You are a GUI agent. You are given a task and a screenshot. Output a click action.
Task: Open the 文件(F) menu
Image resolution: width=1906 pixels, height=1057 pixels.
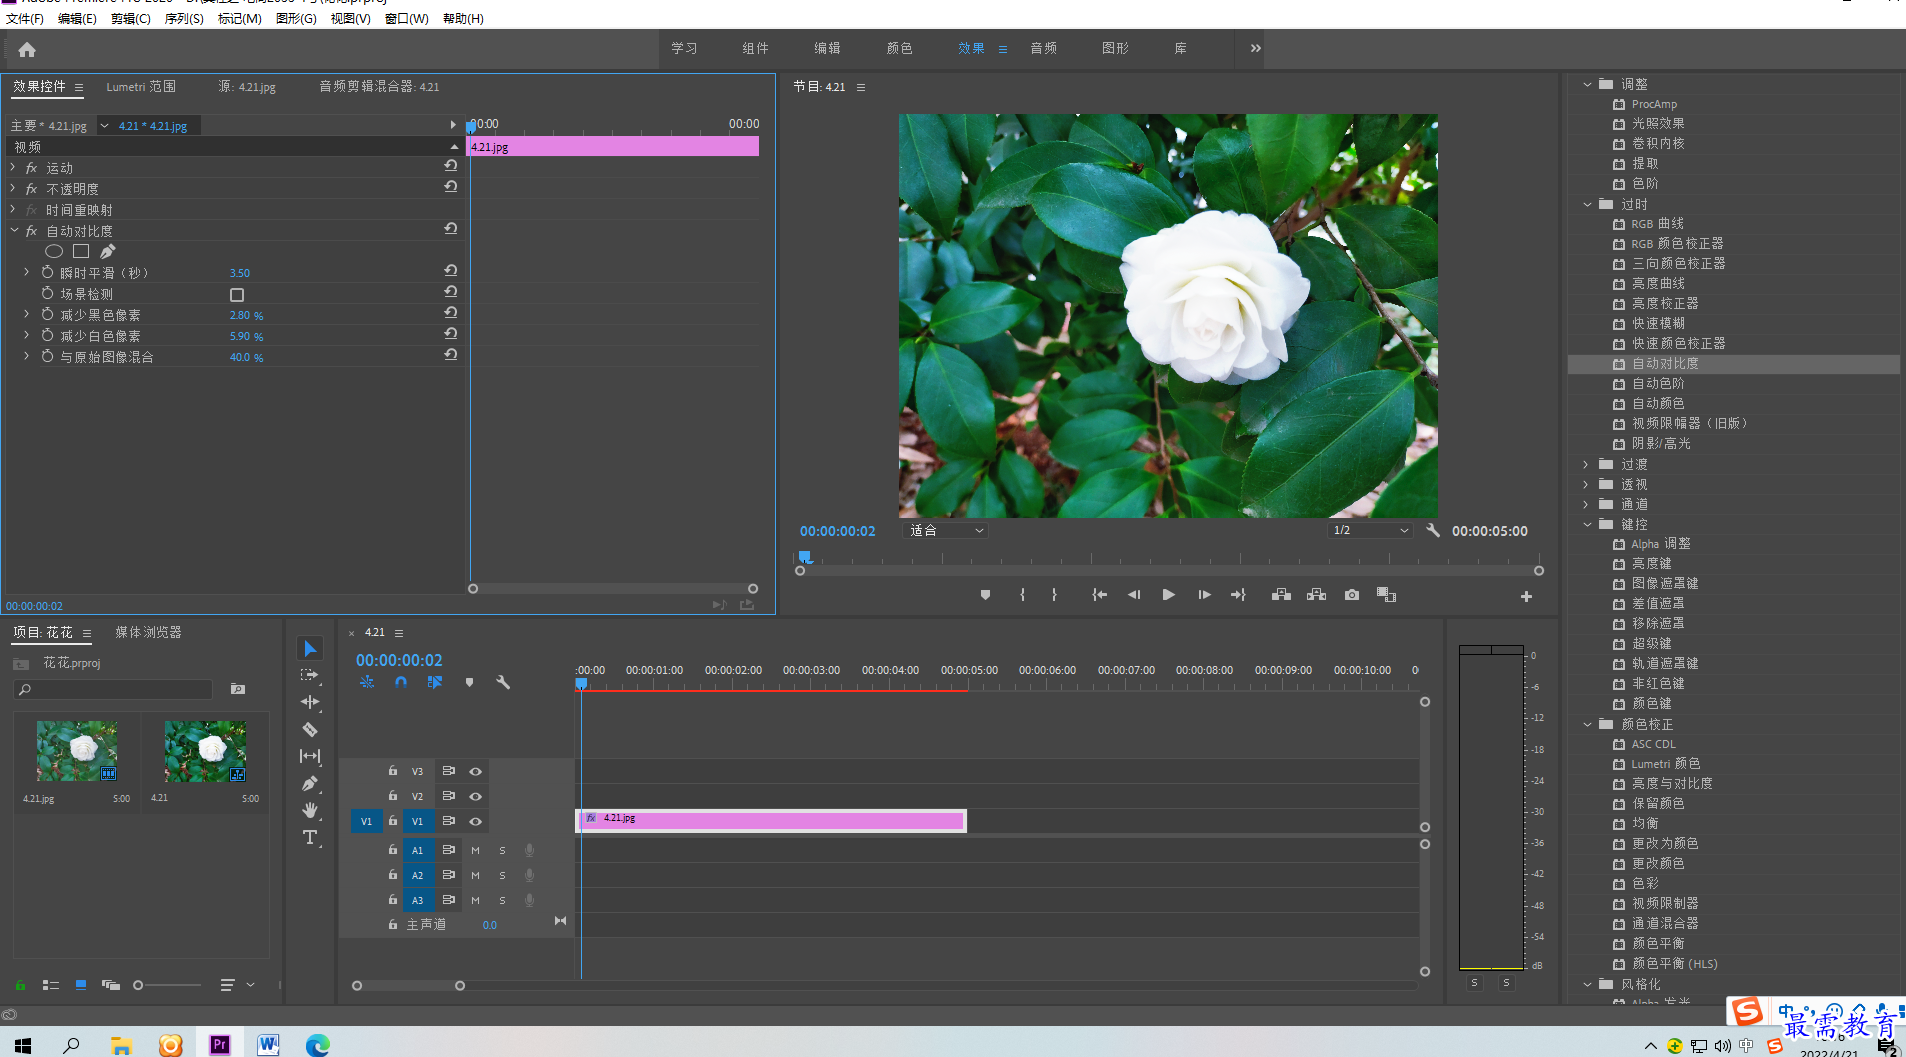pos(25,19)
